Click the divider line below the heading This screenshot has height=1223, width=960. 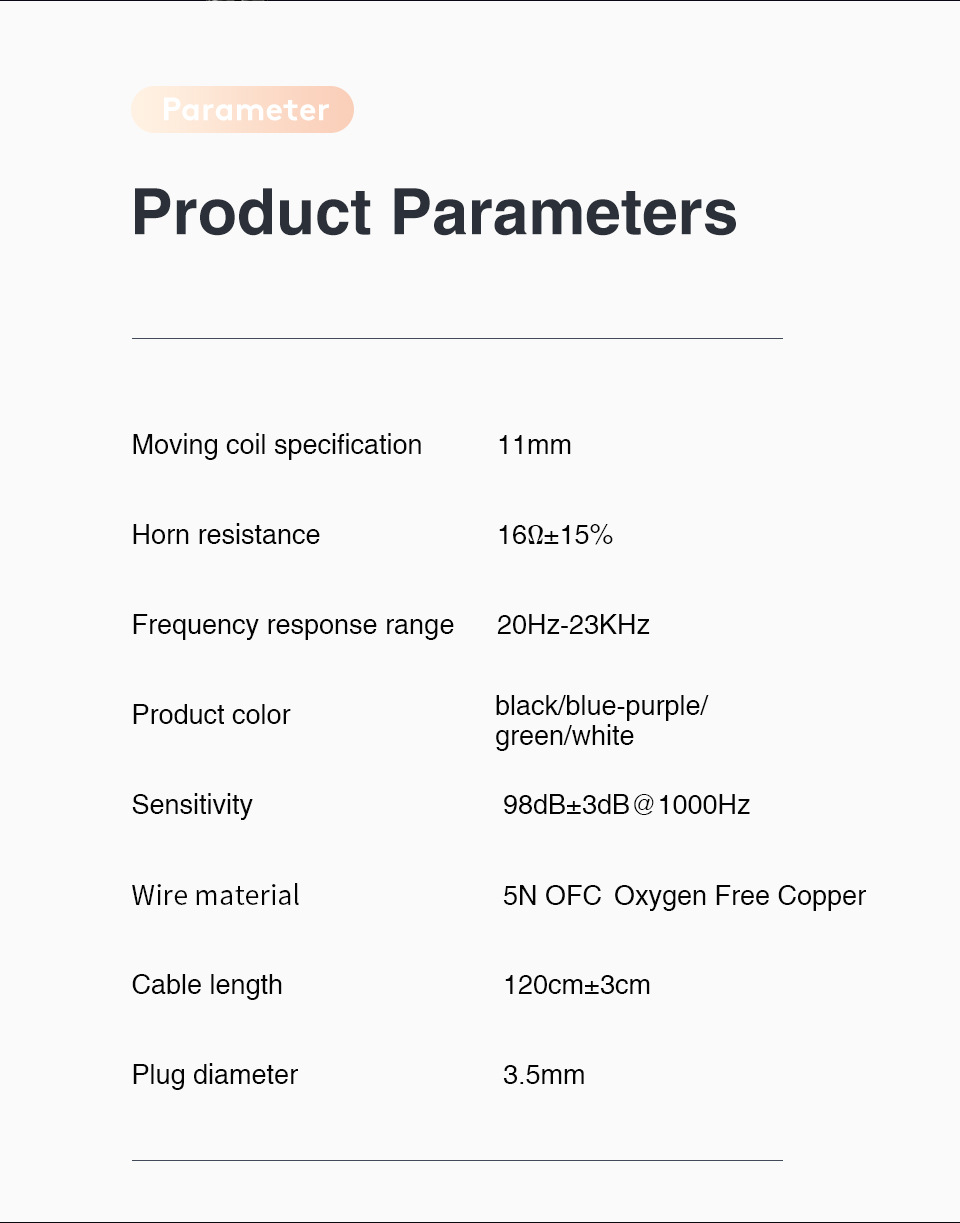457,339
